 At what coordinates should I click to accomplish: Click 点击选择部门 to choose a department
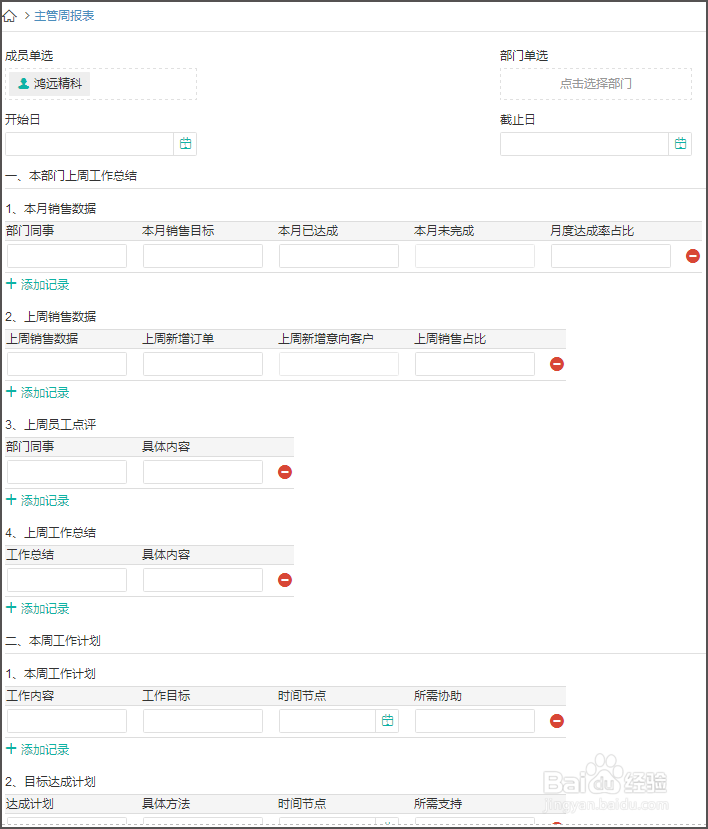pos(595,84)
